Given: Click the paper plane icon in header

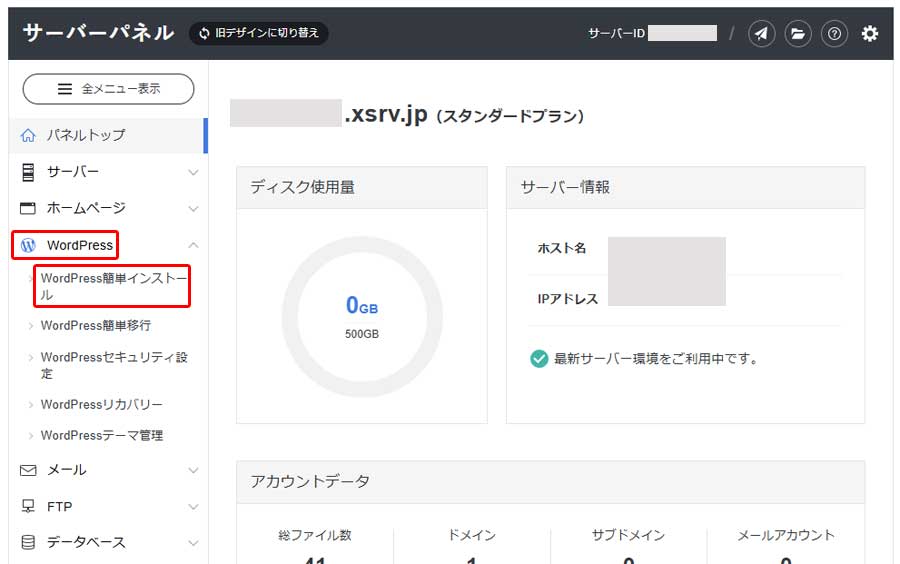Looking at the screenshot, I should (x=761, y=34).
